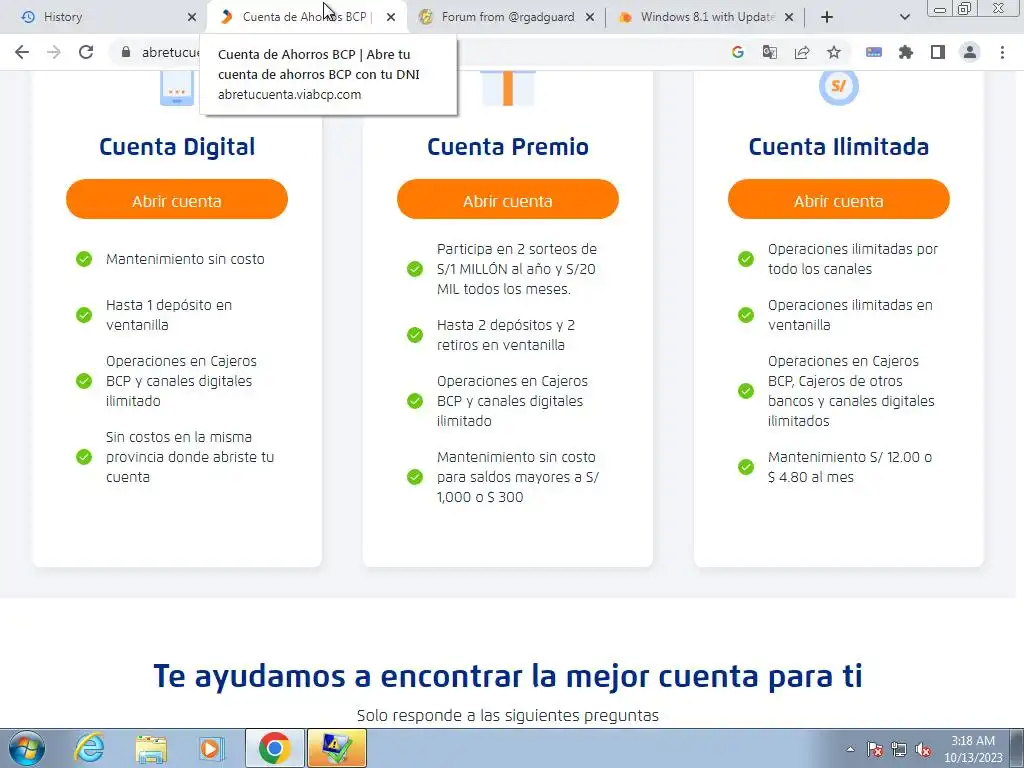The width and height of the screenshot is (1024, 768).
Task: Open the extensions puzzle menu
Action: click(x=906, y=52)
